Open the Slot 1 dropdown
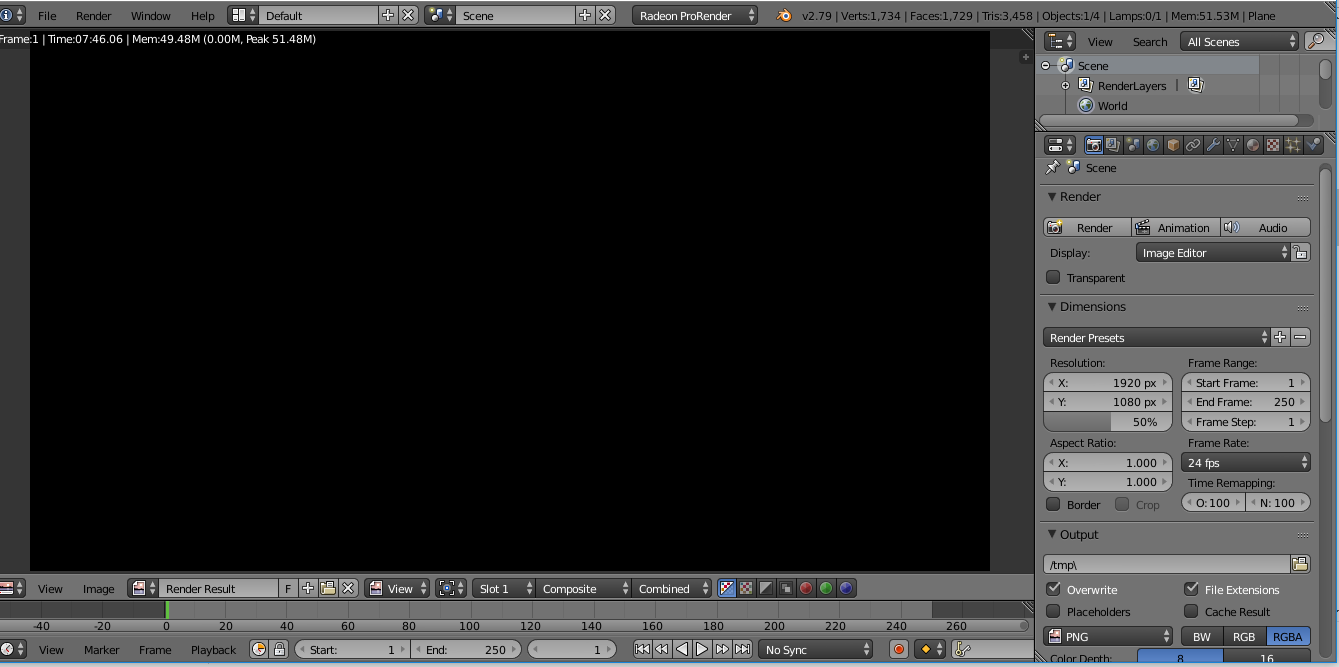The height and width of the screenshot is (667, 1339). [x=503, y=589]
